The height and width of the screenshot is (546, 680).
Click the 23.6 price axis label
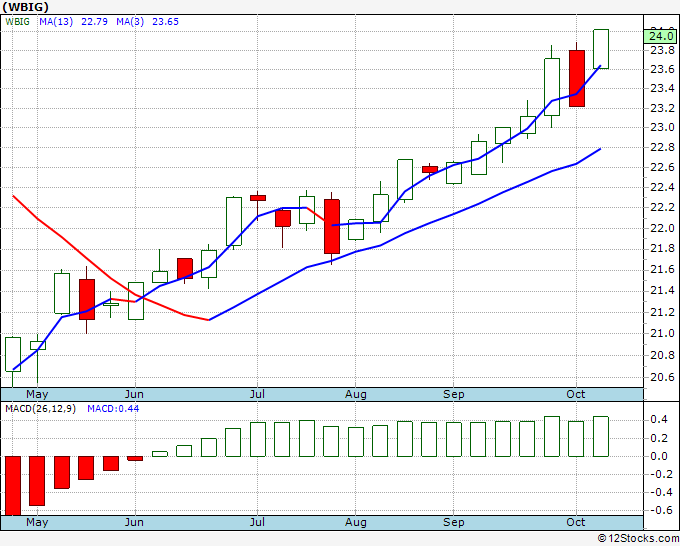point(662,69)
